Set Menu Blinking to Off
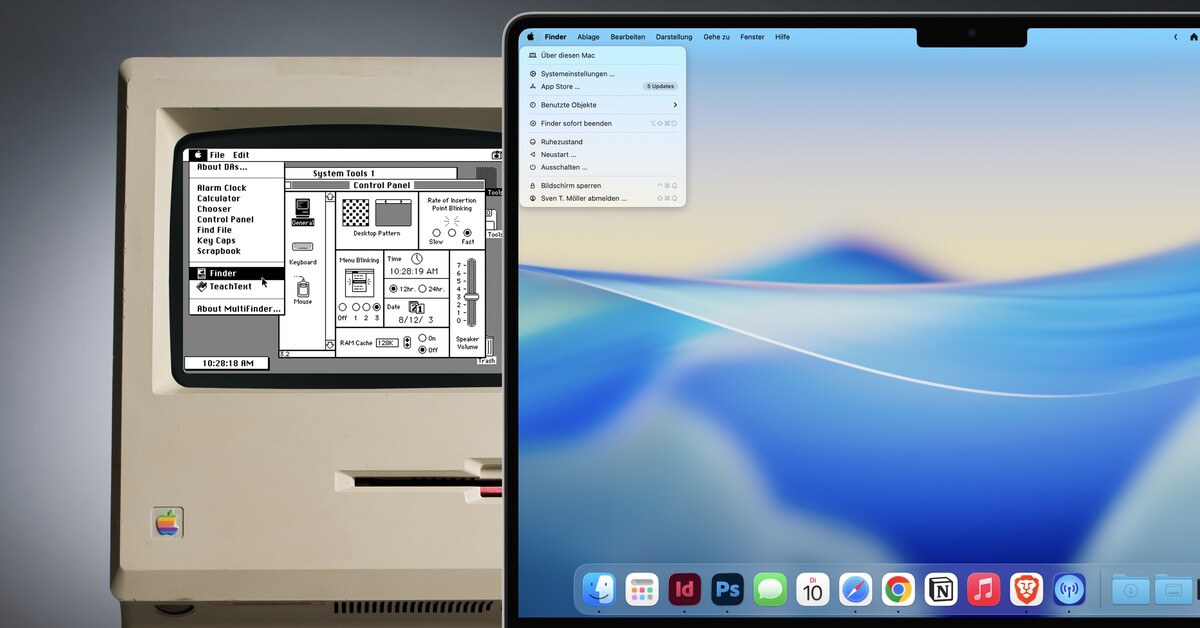Viewport: 1200px width, 628px height. 342,308
